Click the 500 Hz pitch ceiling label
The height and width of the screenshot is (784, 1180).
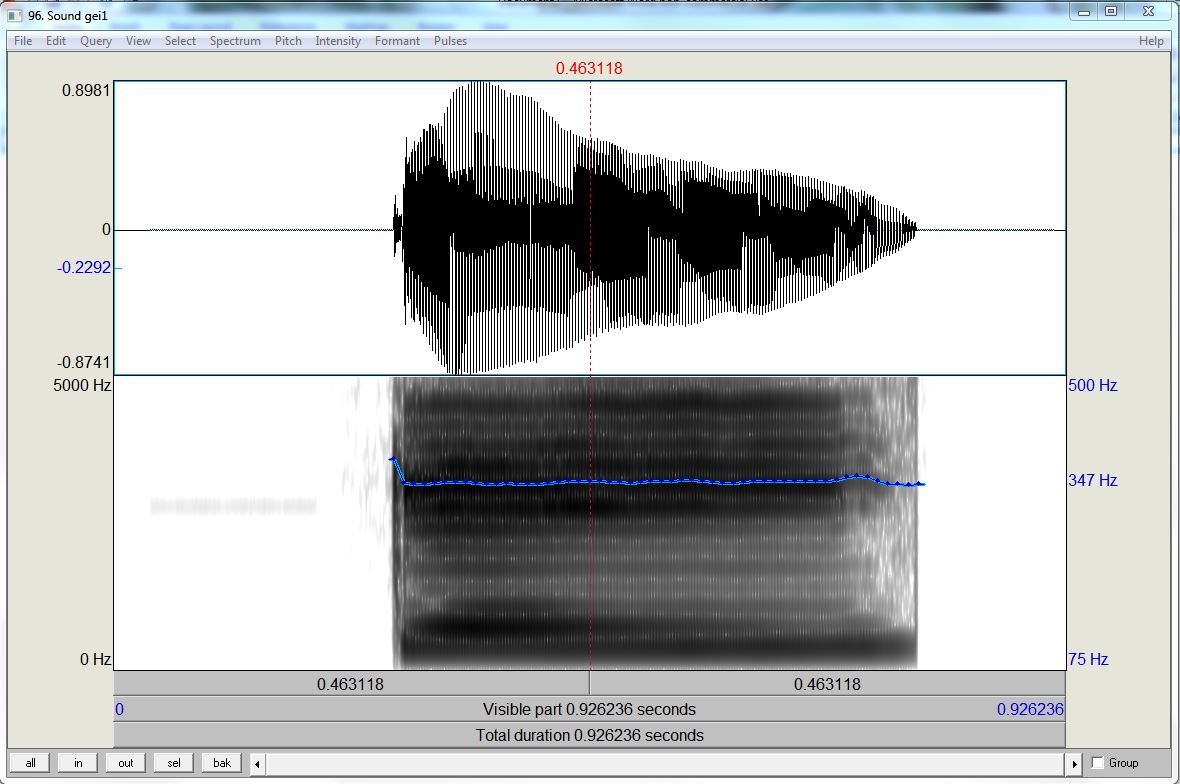tap(1093, 385)
